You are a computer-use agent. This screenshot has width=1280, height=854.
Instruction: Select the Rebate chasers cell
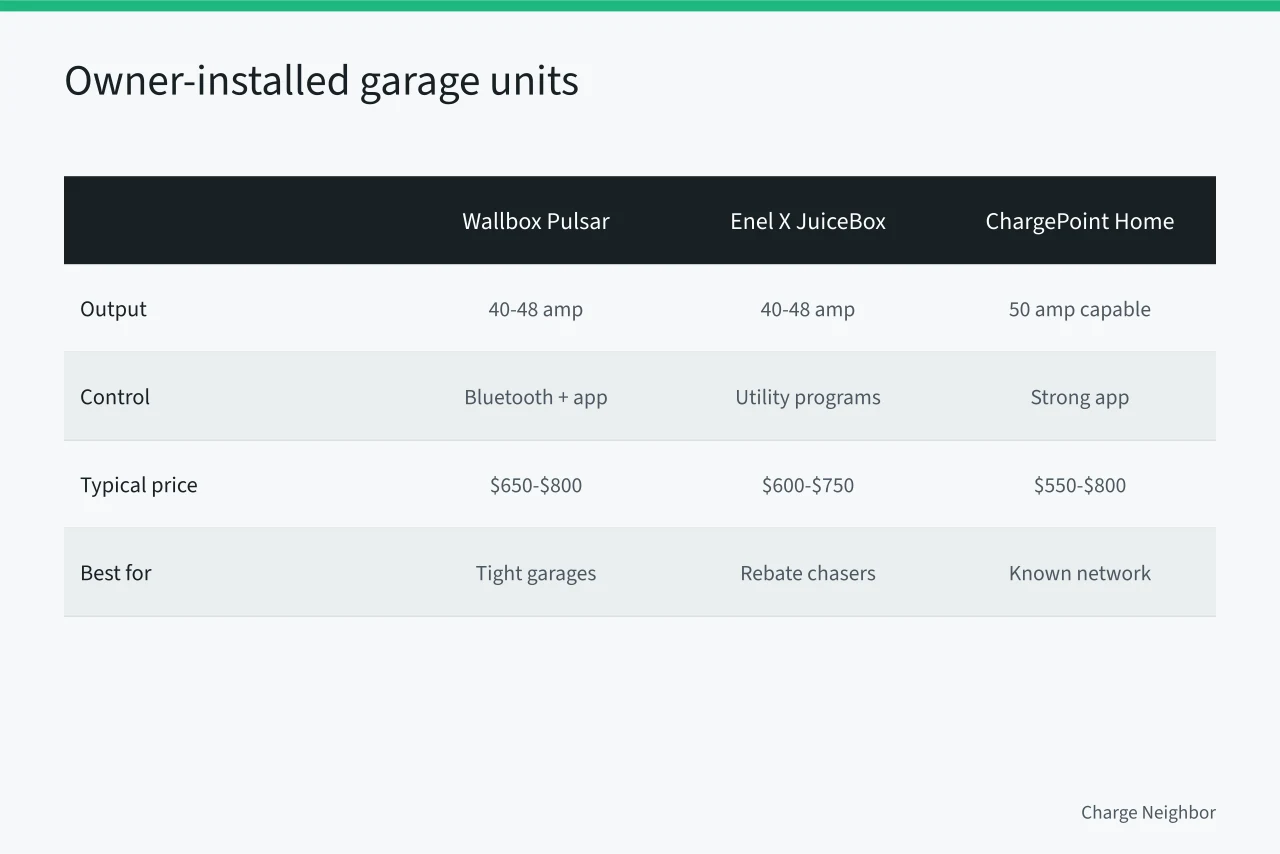pos(808,573)
